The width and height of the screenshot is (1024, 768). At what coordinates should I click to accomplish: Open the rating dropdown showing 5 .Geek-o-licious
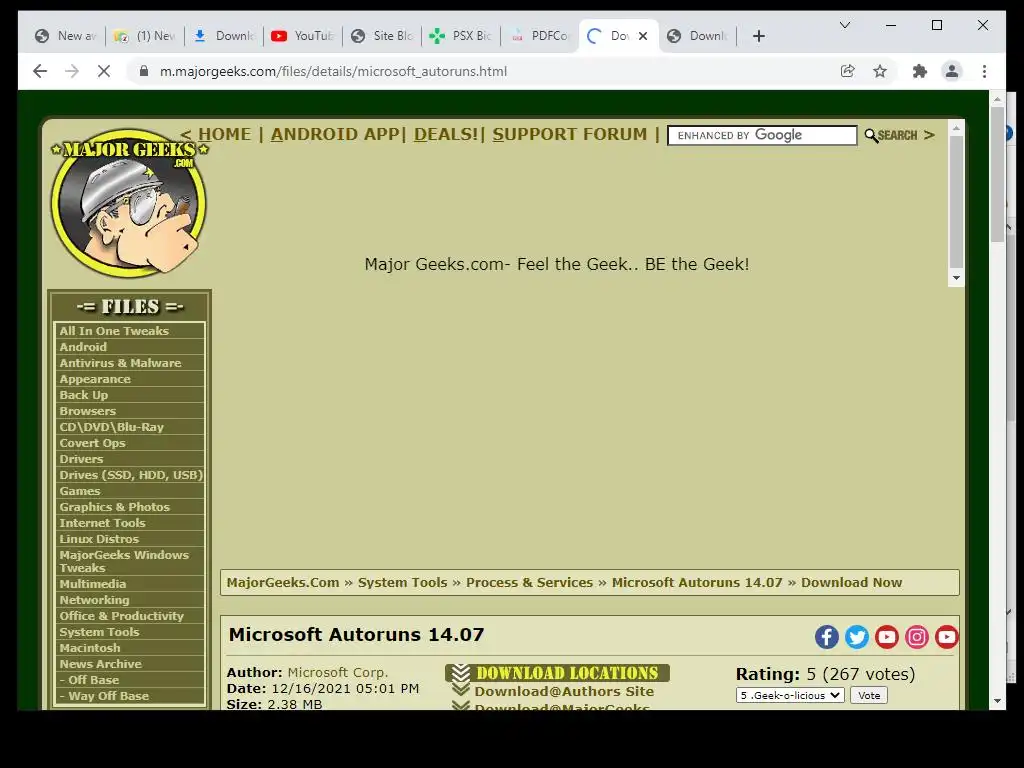790,696
